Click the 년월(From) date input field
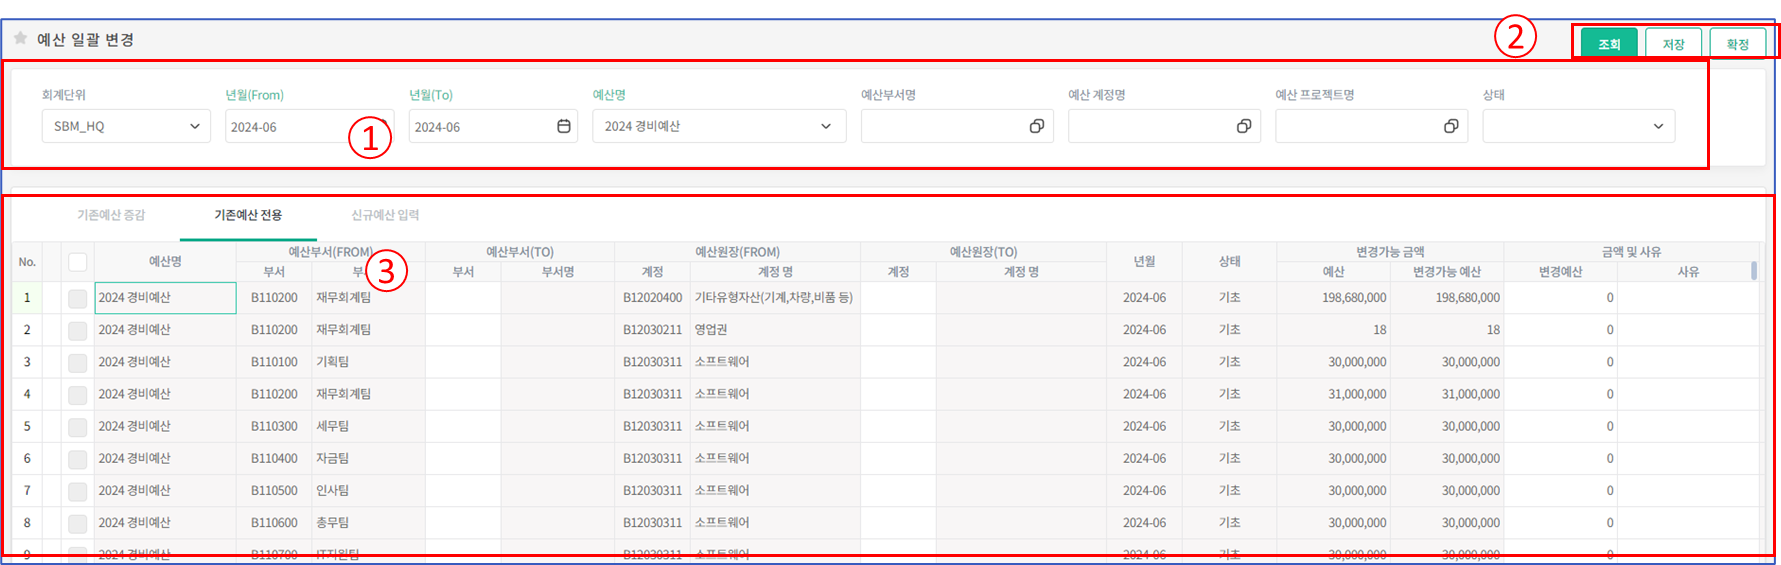Image resolution: width=1781 pixels, height=565 pixels. (290, 127)
